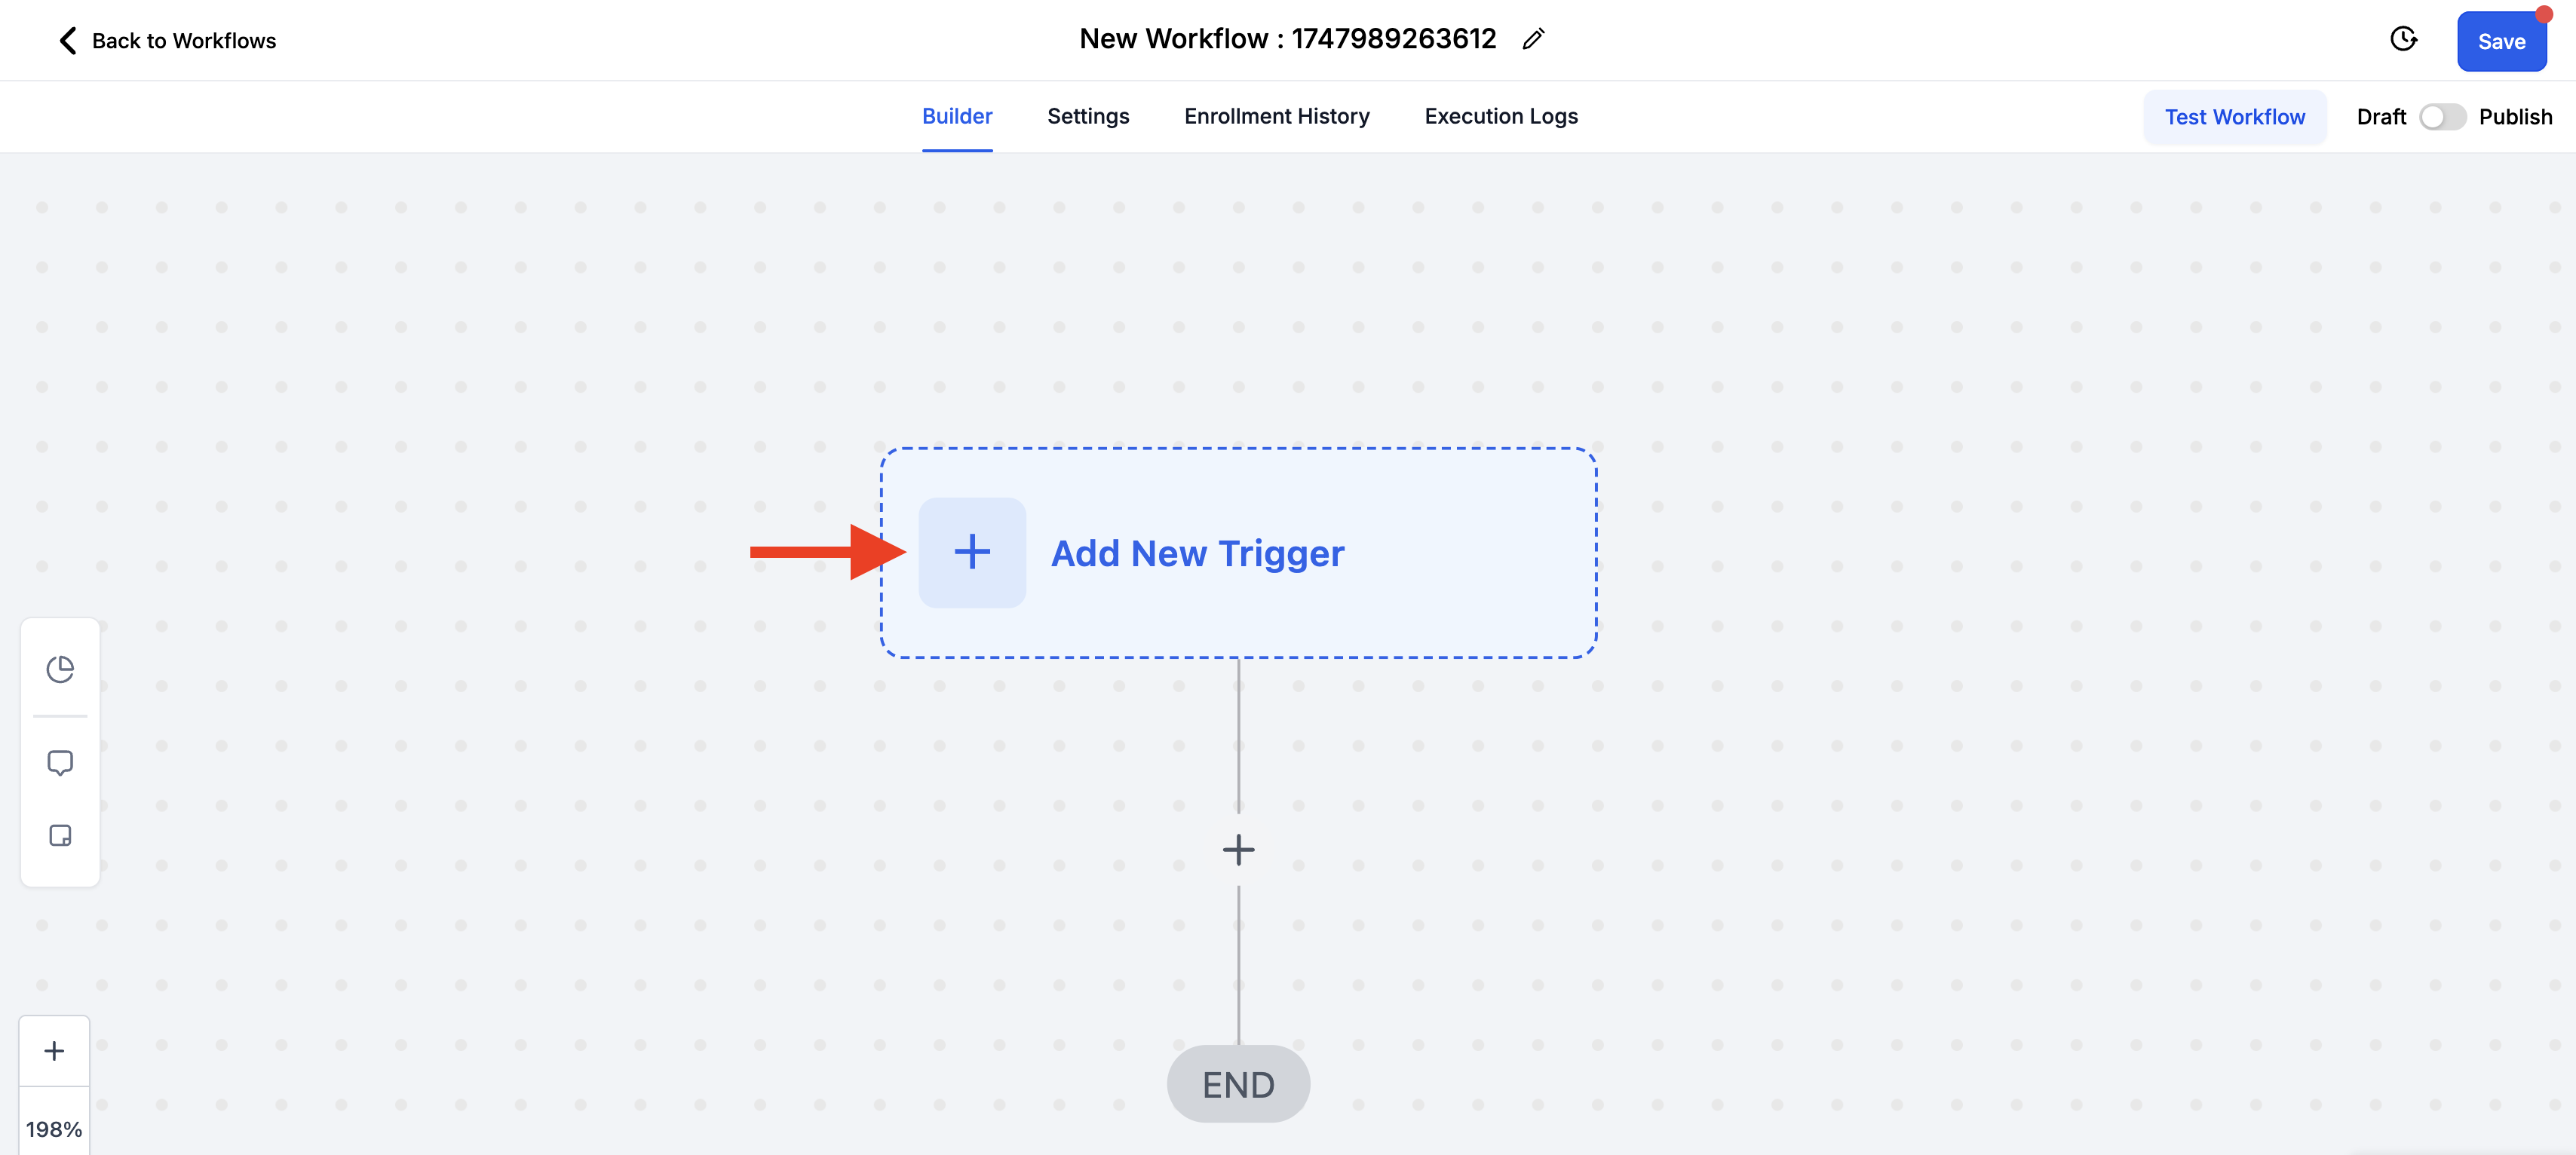Open the comments speech bubble icon

[x=60, y=763]
